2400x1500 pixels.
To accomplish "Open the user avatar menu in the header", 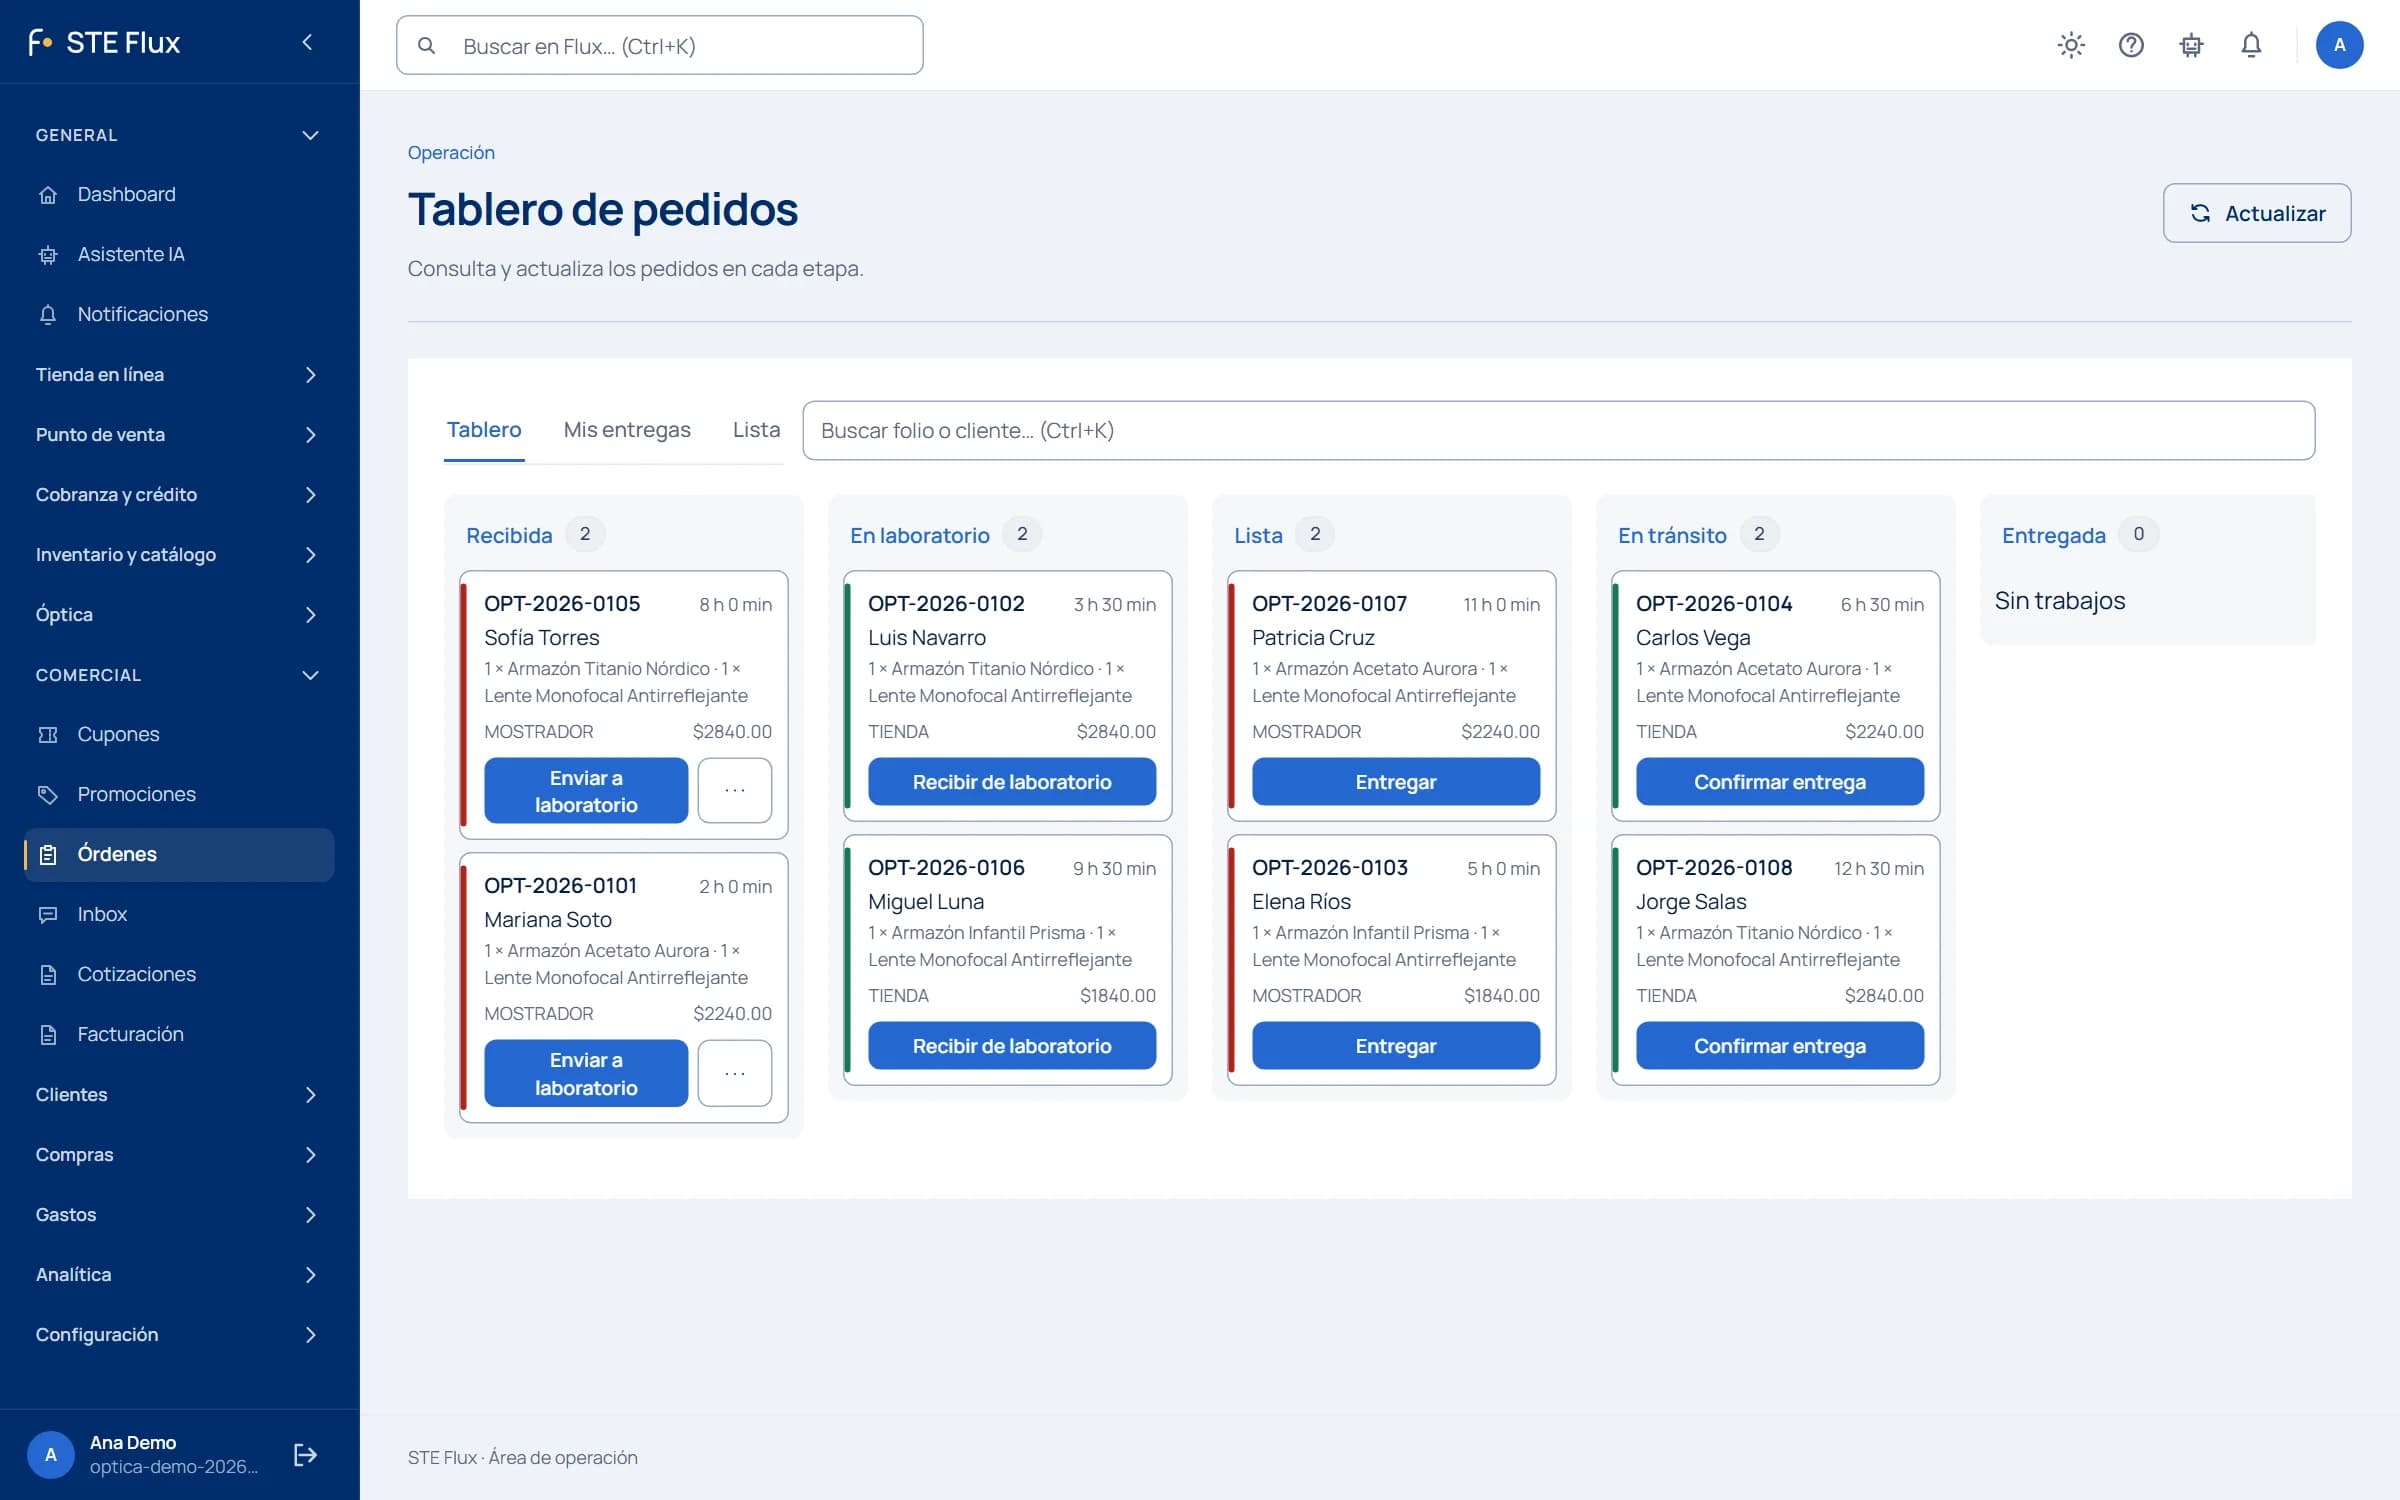I will [x=2339, y=45].
